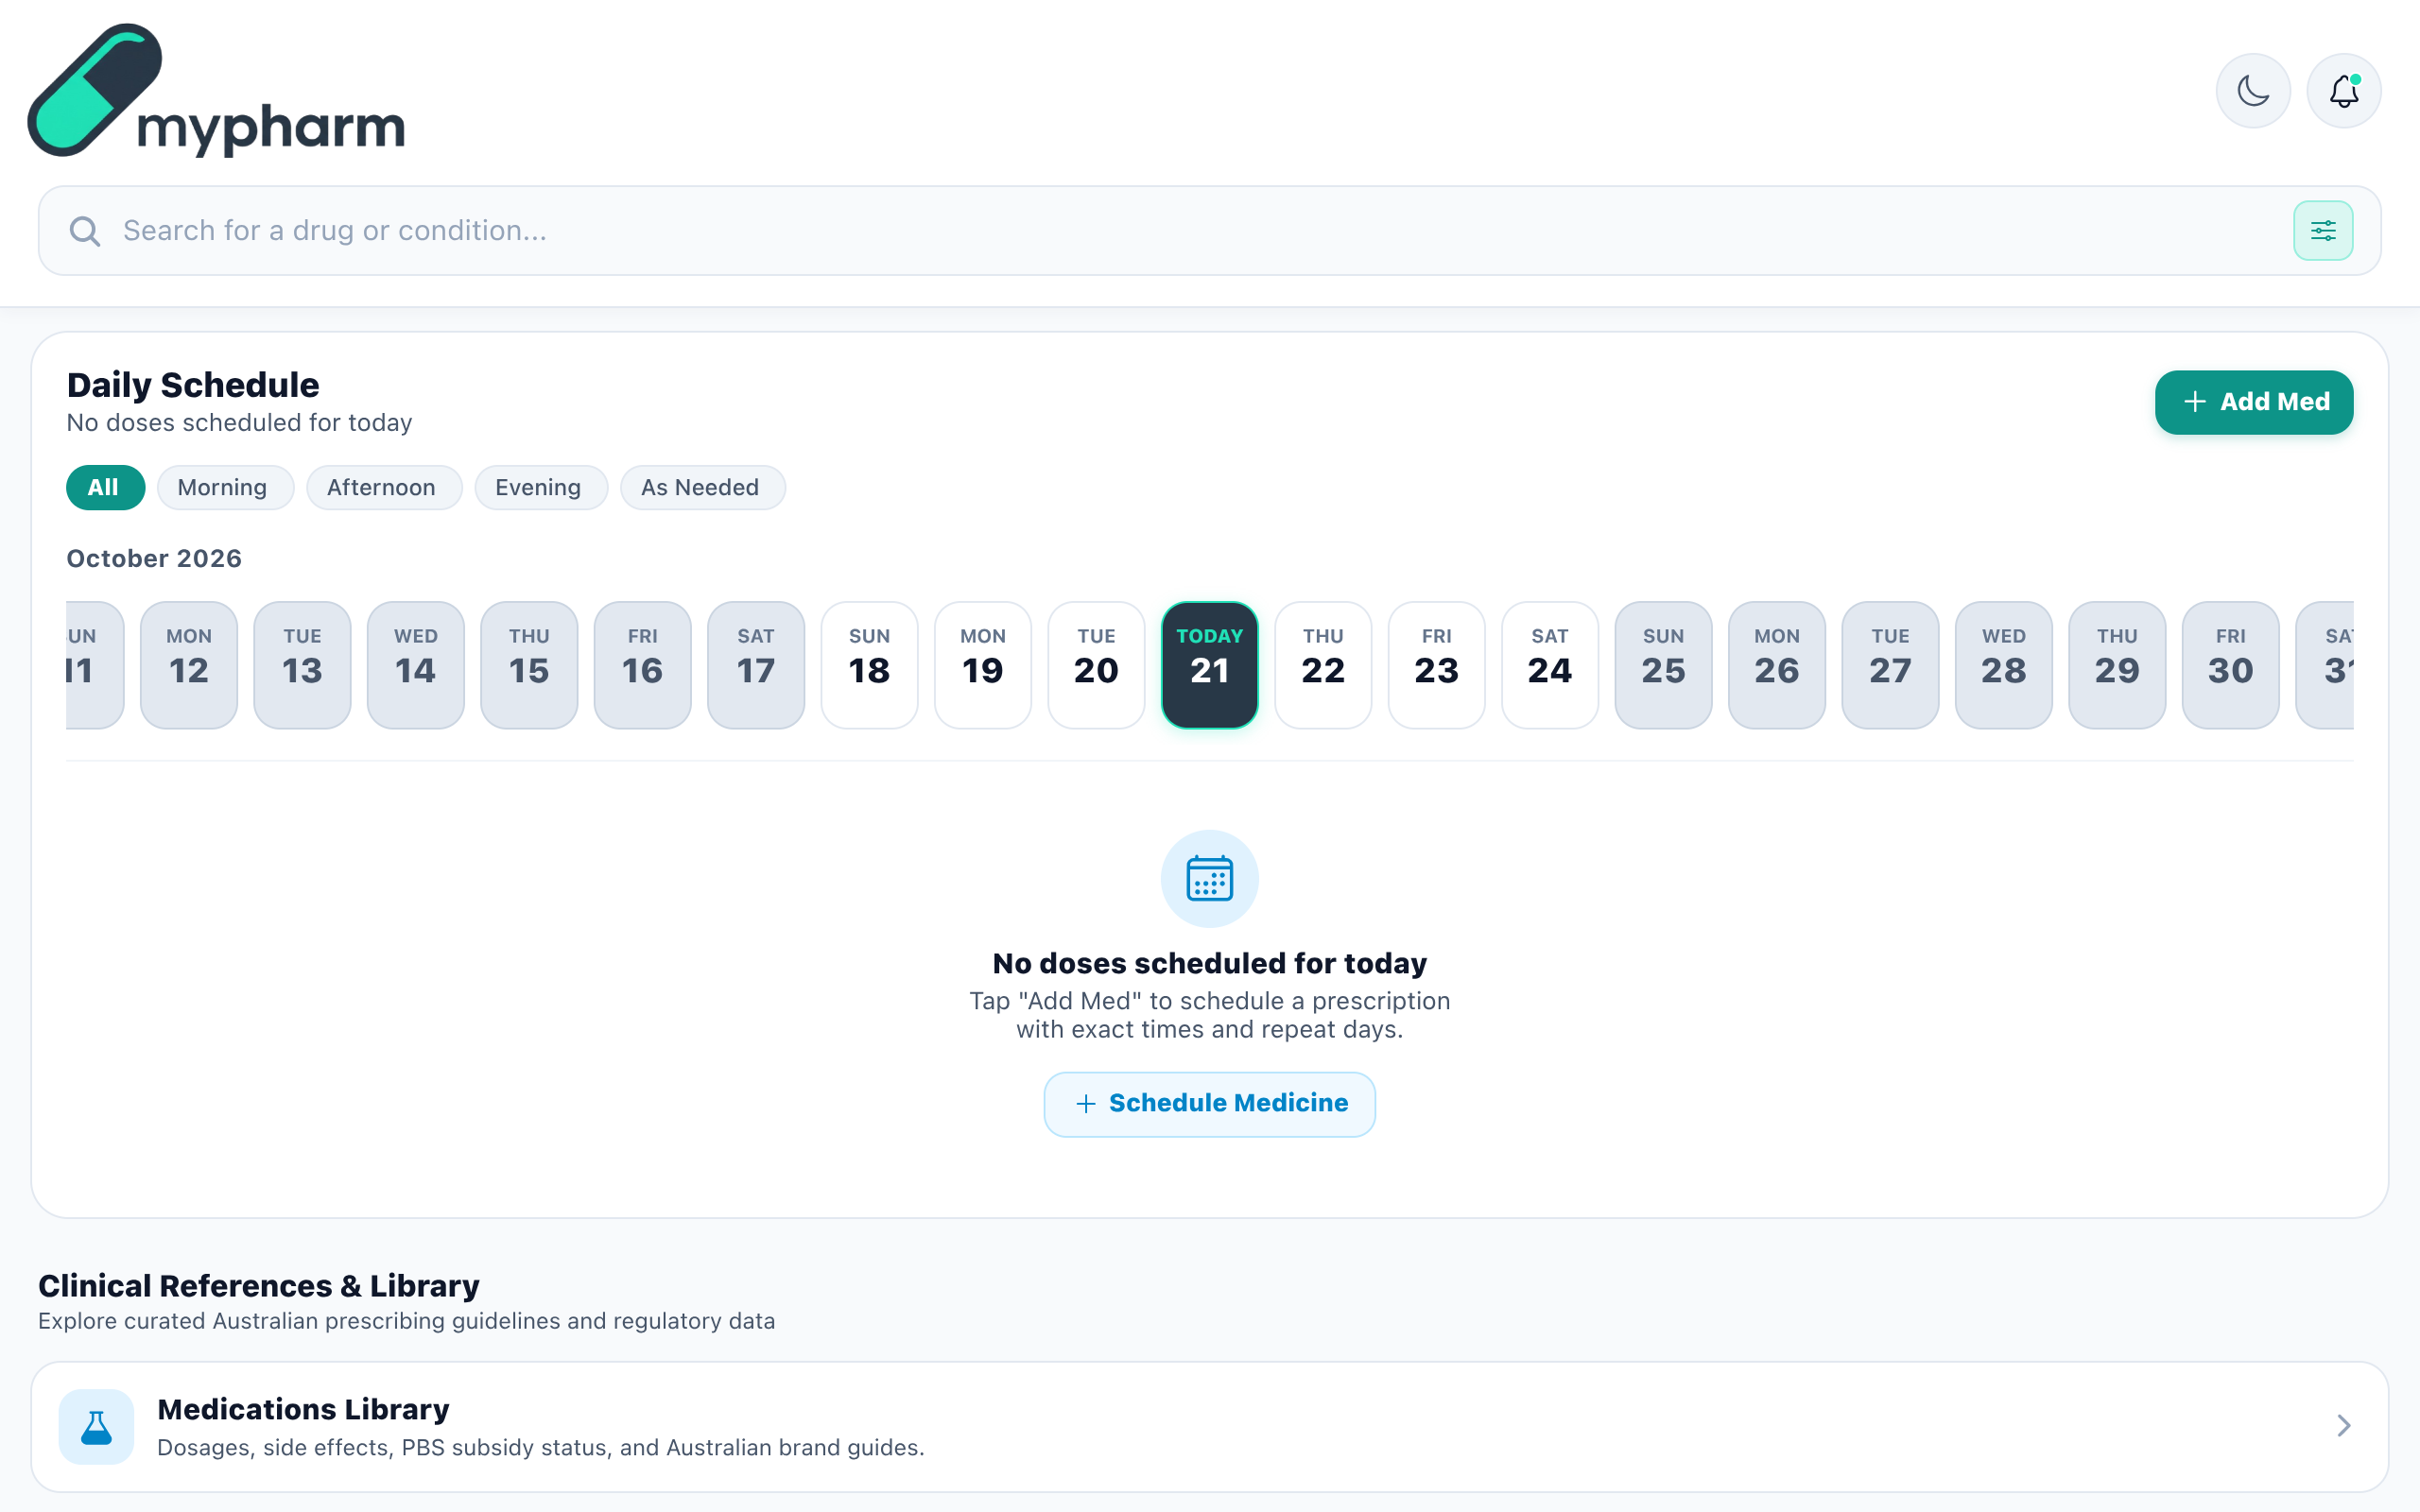
Task: Focus the drug or condition search field
Action: click(1209, 231)
